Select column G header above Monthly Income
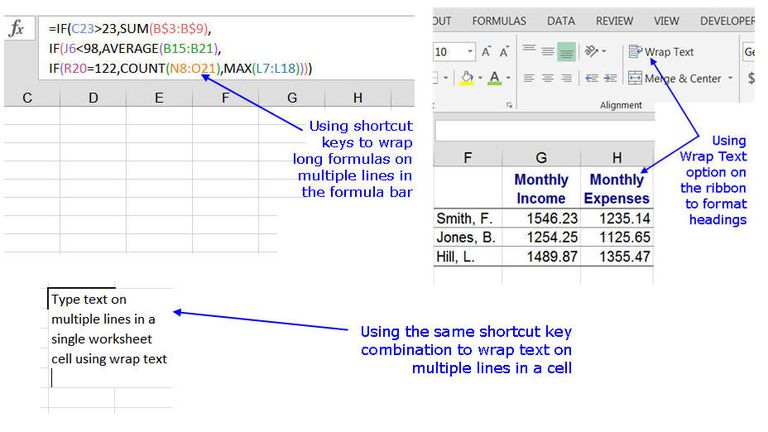The image size is (768, 432). click(x=541, y=158)
